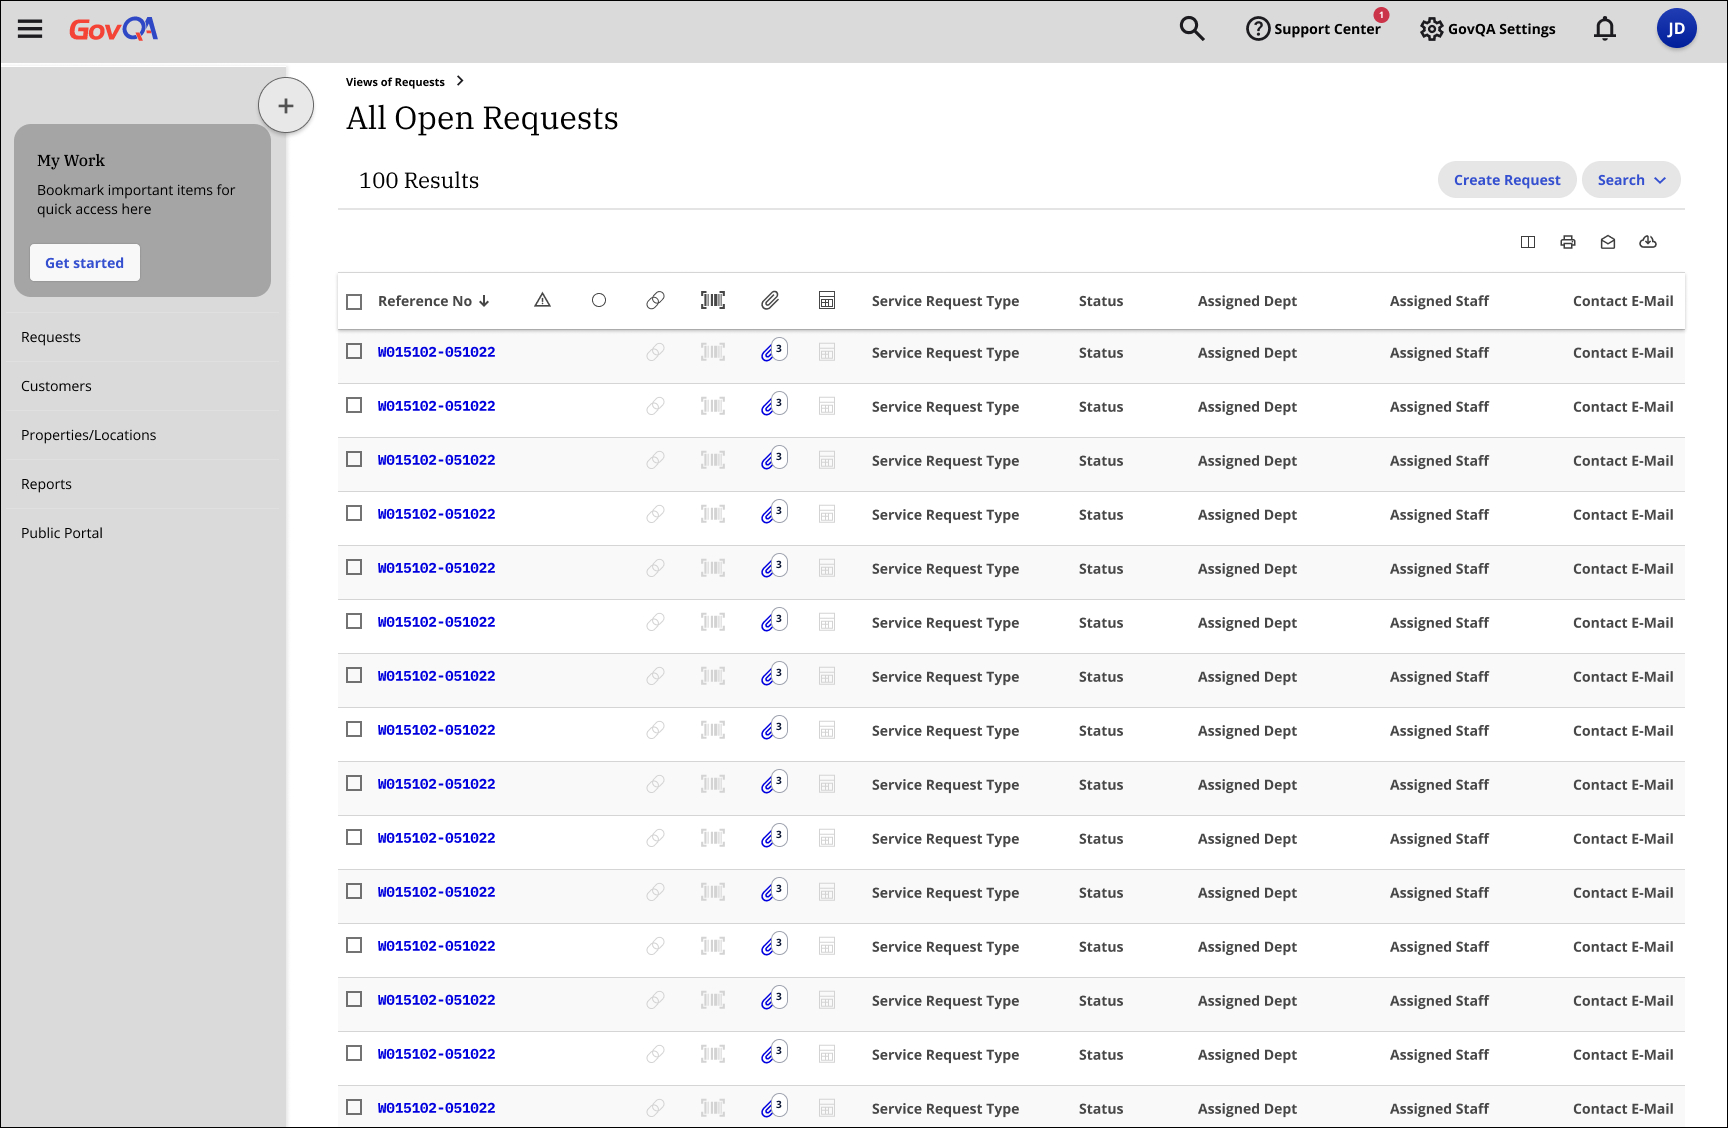Check the seventh request row checkbox
1728x1128 pixels.
(x=354, y=675)
